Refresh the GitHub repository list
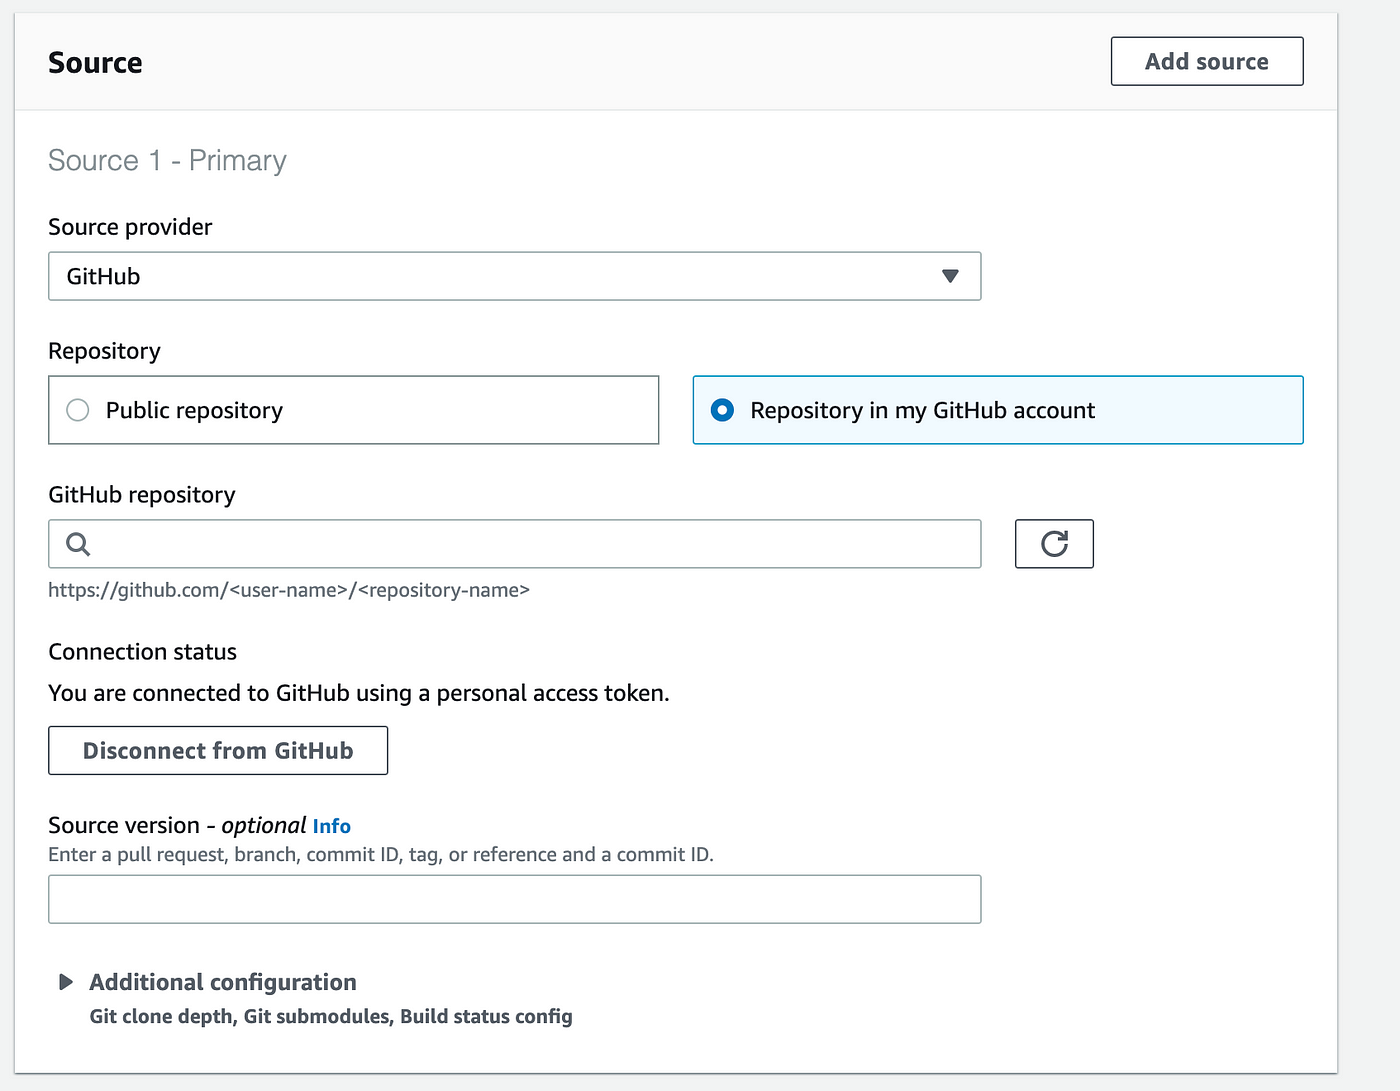The width and height of the screenshot is (1400, 1091). [x=1054, y=544]
